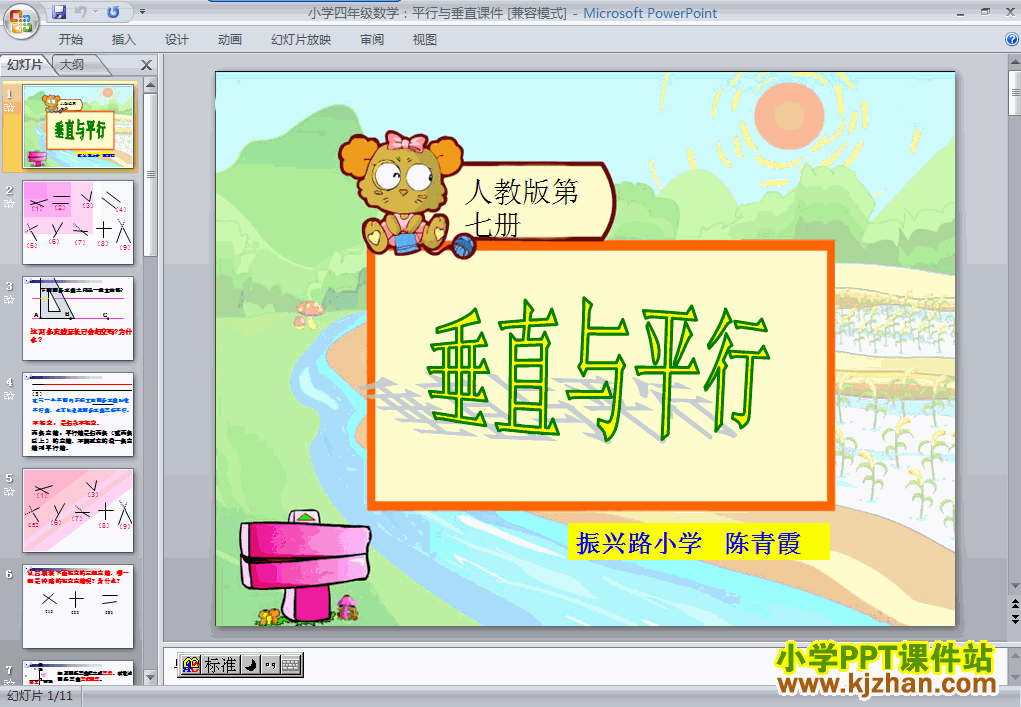
Task: Toggle IME half/full-width moon icon
Action: 251,665
